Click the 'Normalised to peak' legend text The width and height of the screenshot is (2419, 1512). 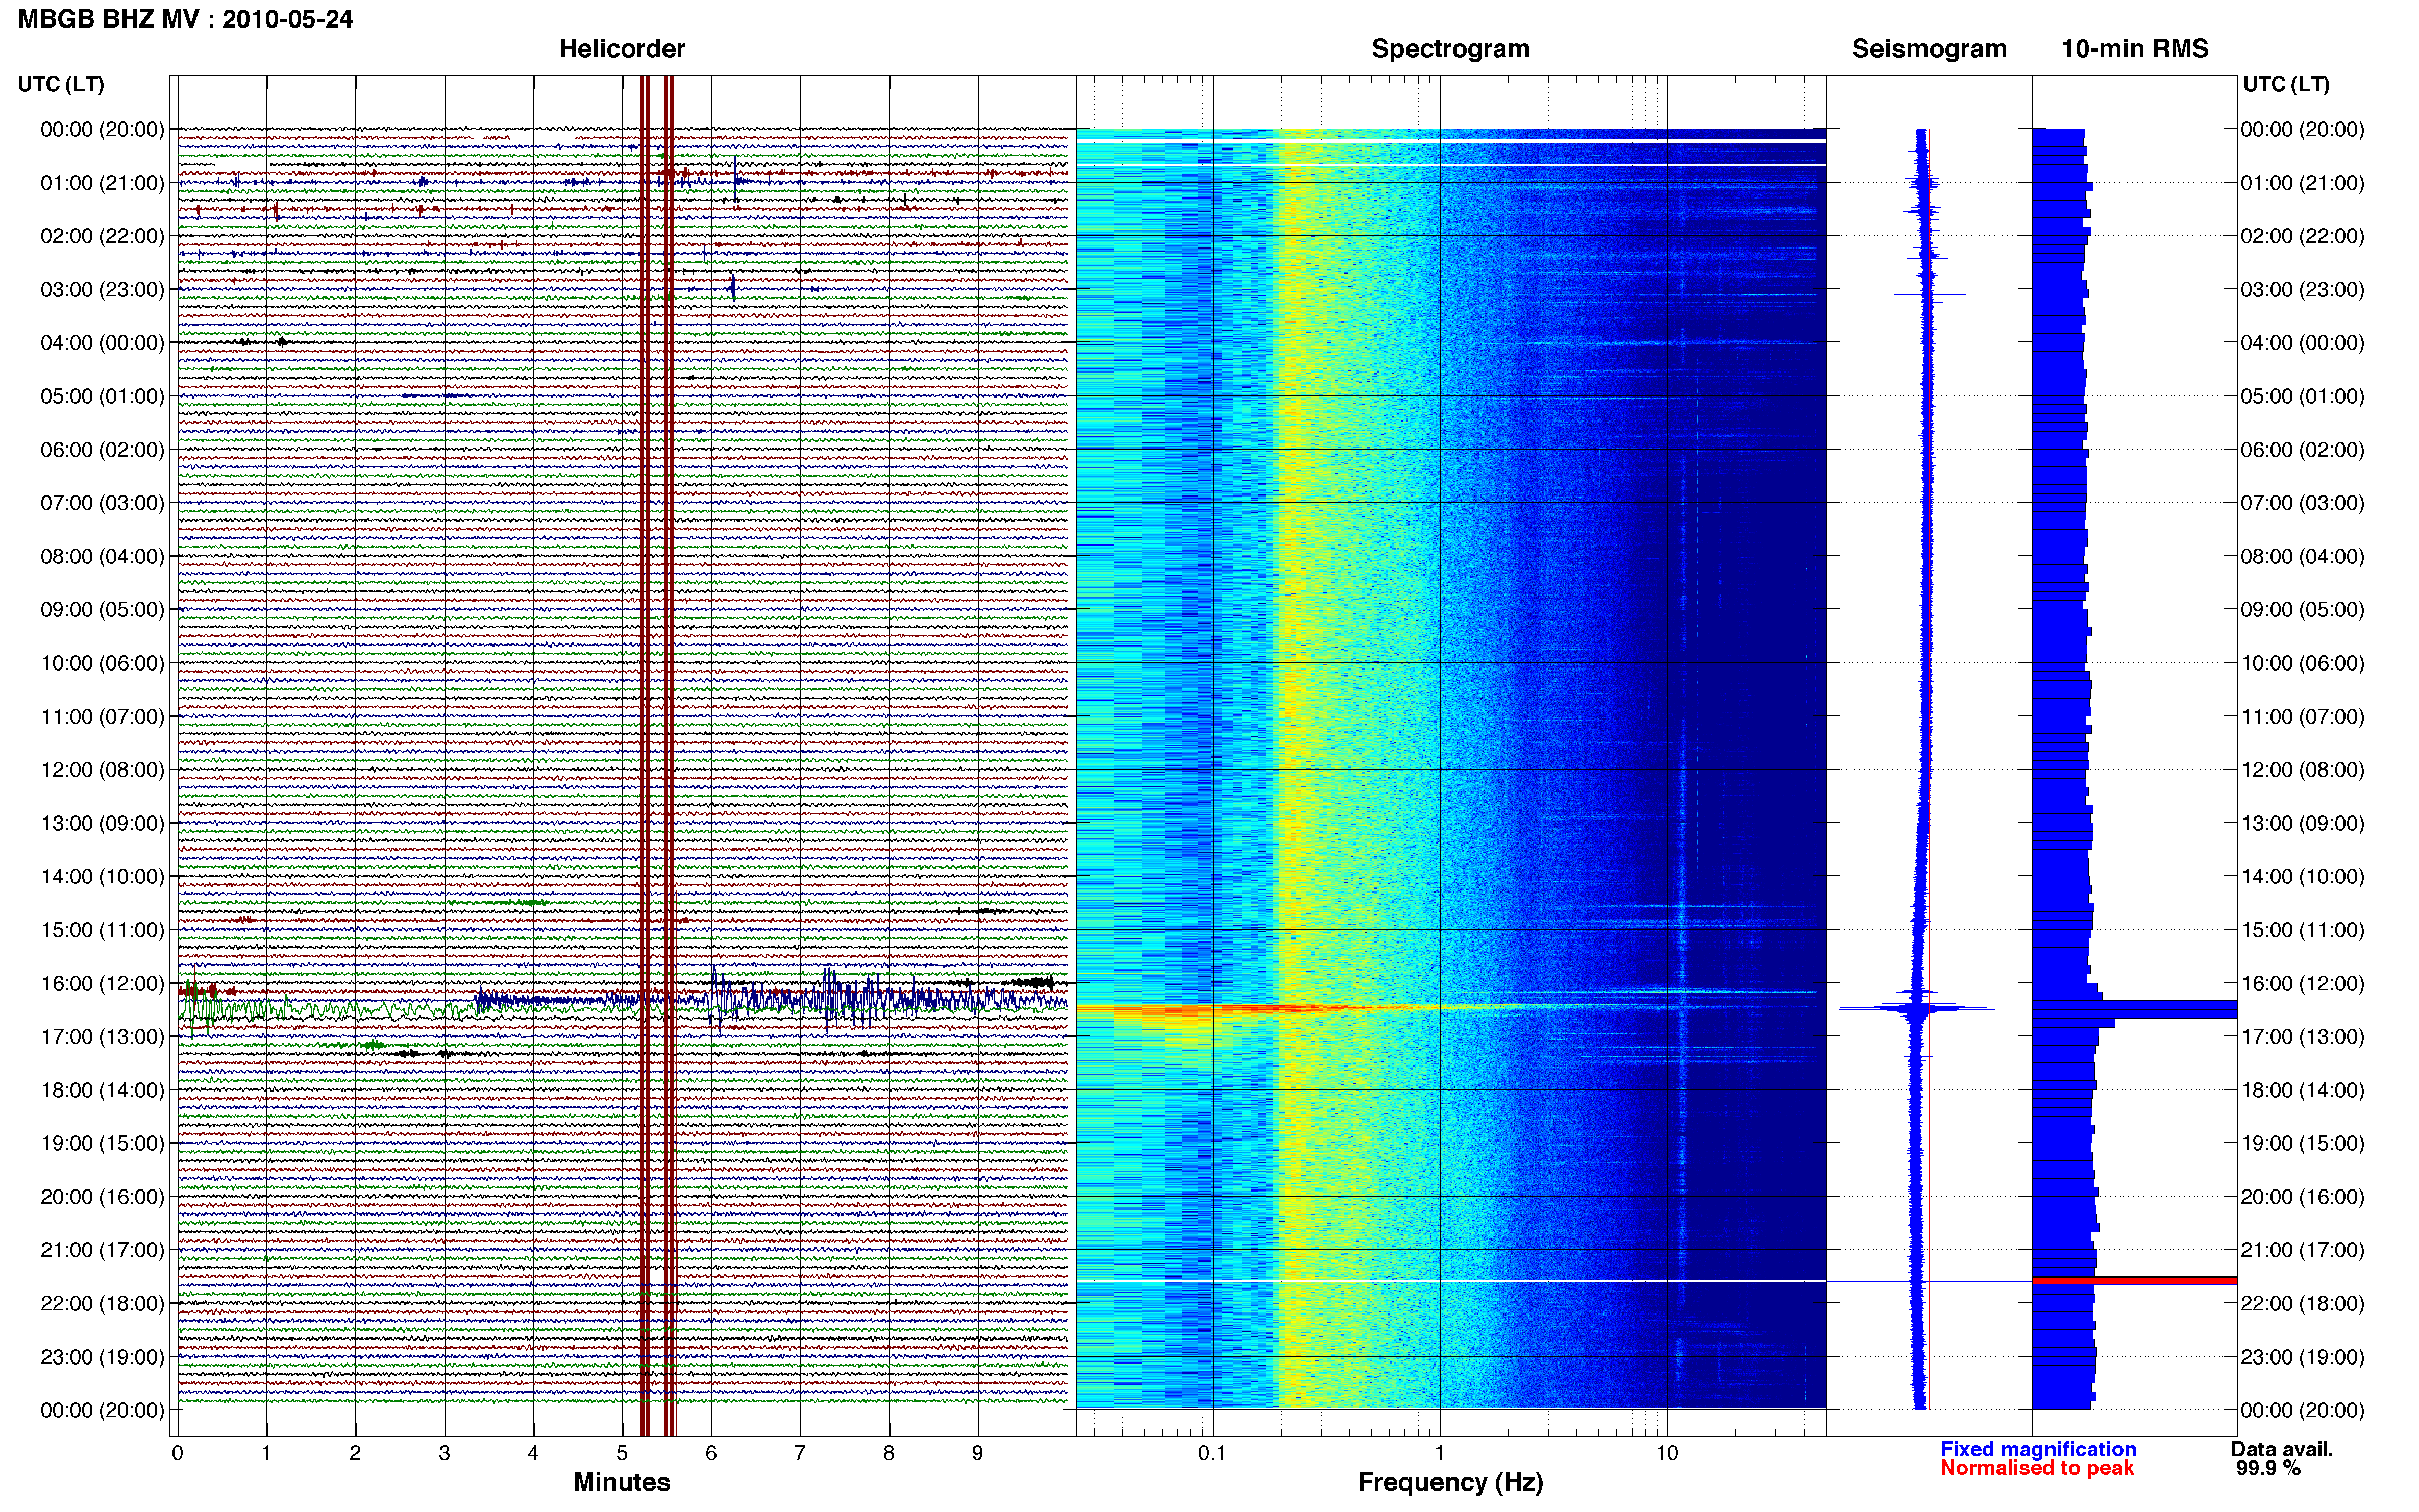(x=2037, y=1468)
